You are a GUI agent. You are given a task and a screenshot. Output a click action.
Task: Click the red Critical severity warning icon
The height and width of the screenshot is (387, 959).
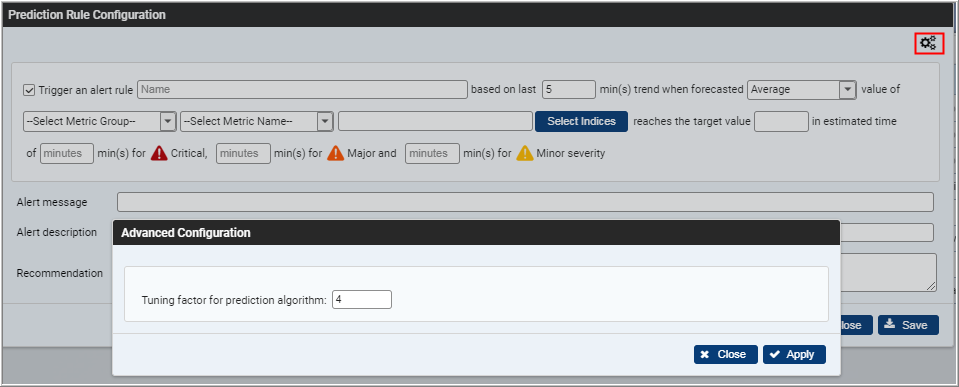click(x=159, y=153)
